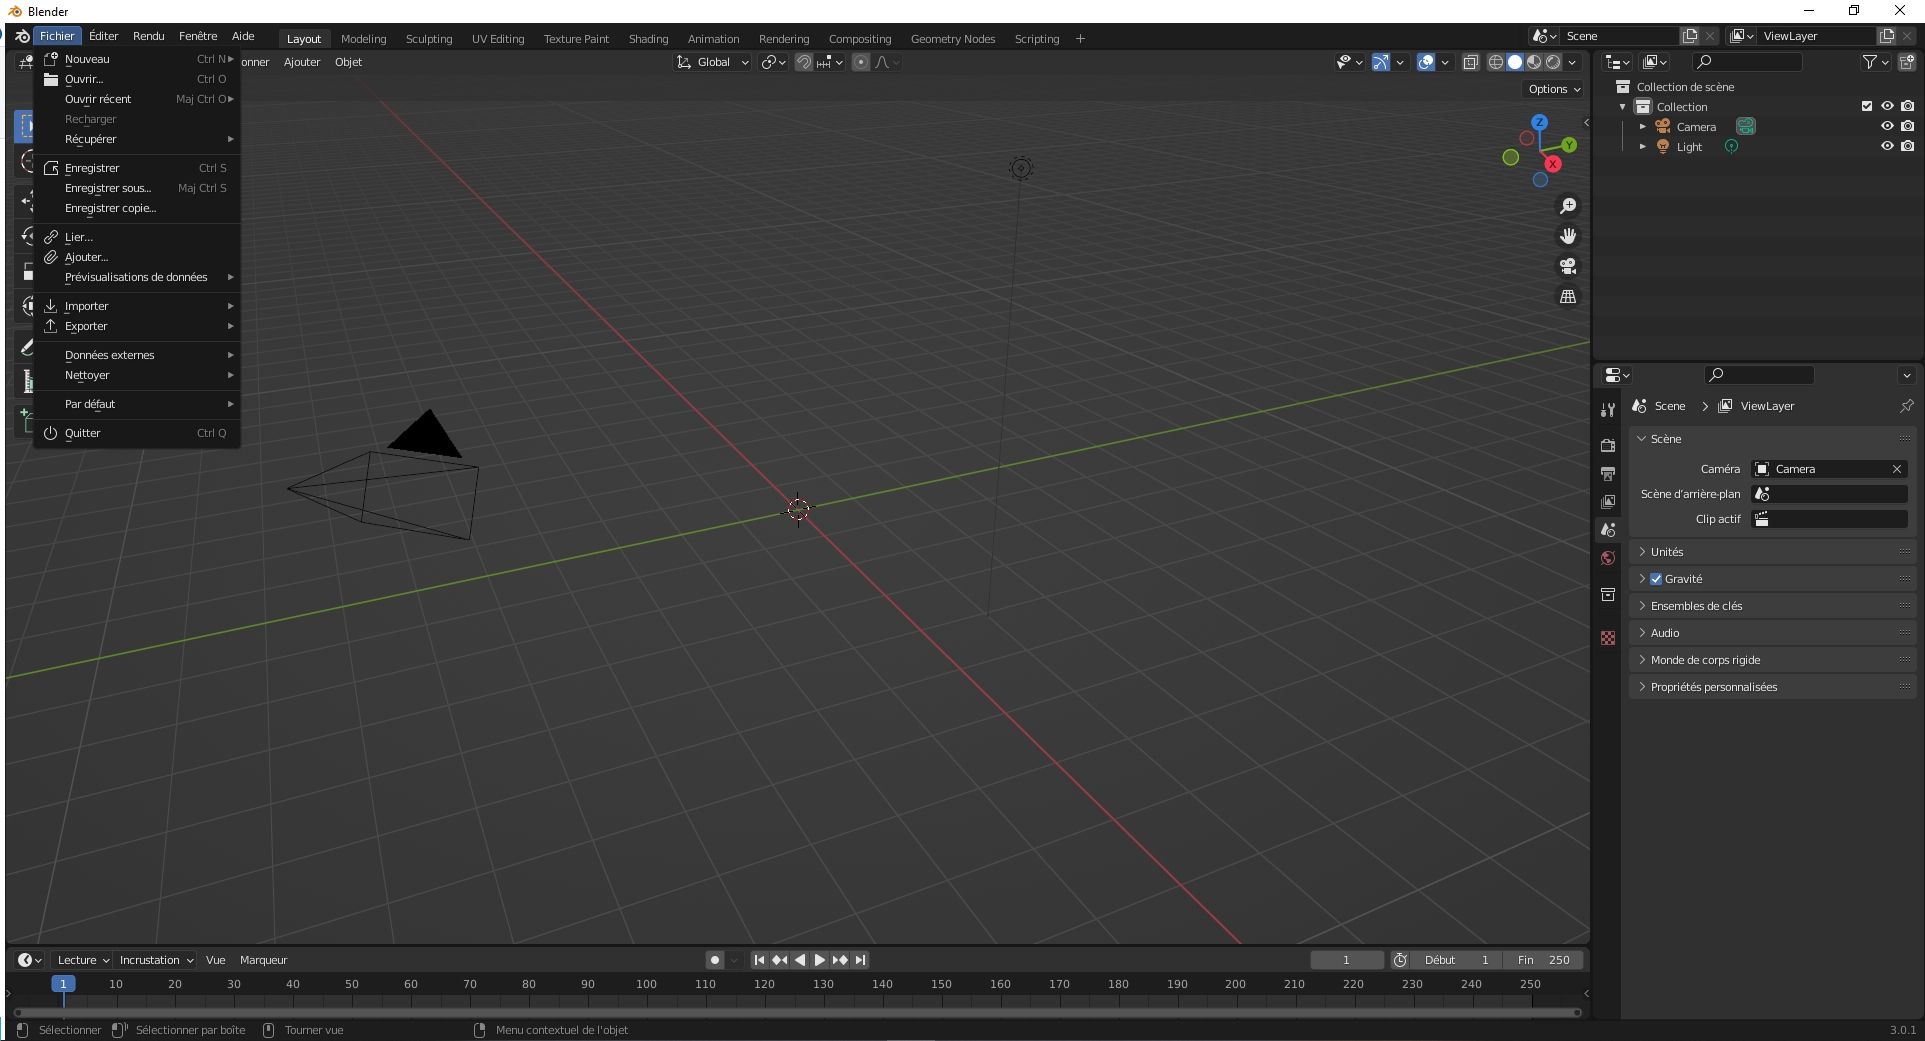Click the zoom magnifier icon in viewport
The image size is (1925, 1041).
coord(1568,206)
